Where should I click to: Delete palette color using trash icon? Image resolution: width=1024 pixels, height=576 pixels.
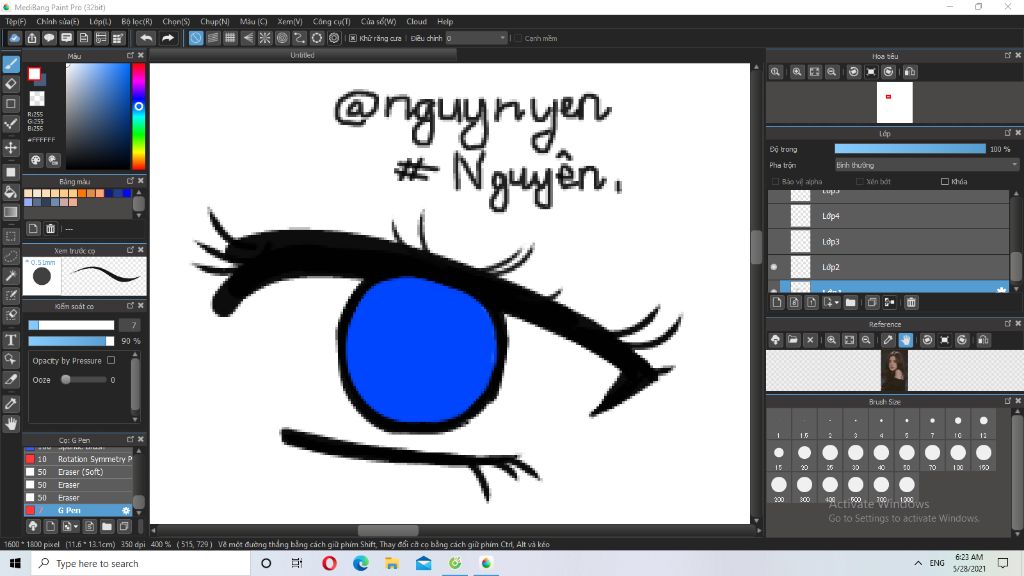tap(50, 229)
